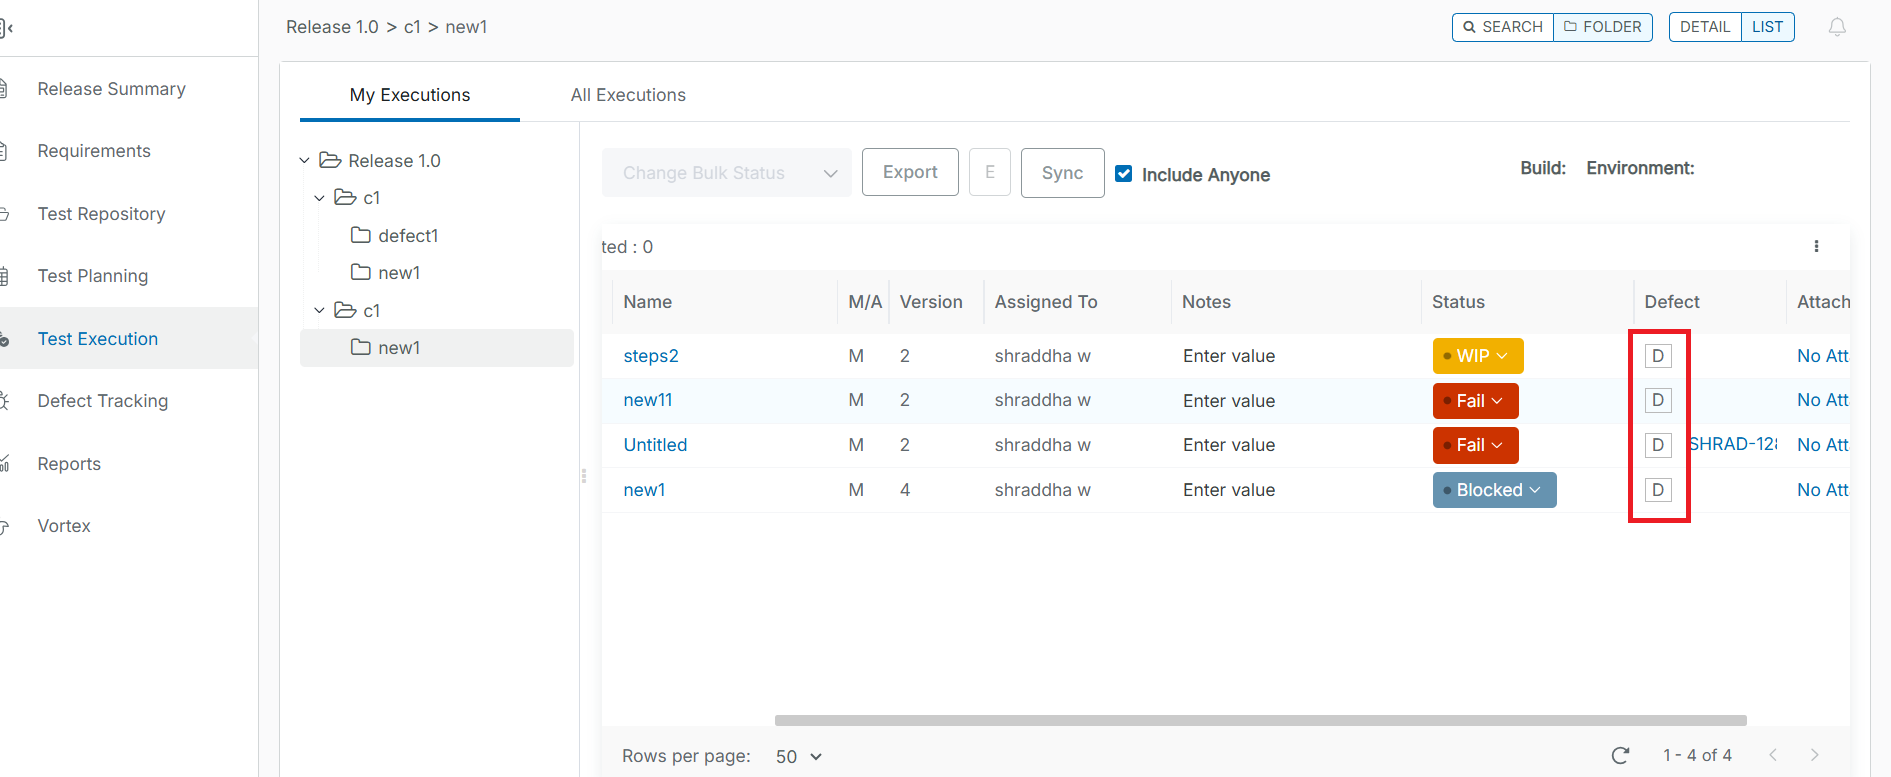
Task: Open defect D icon for new11 row
Action: [1658, 400]
